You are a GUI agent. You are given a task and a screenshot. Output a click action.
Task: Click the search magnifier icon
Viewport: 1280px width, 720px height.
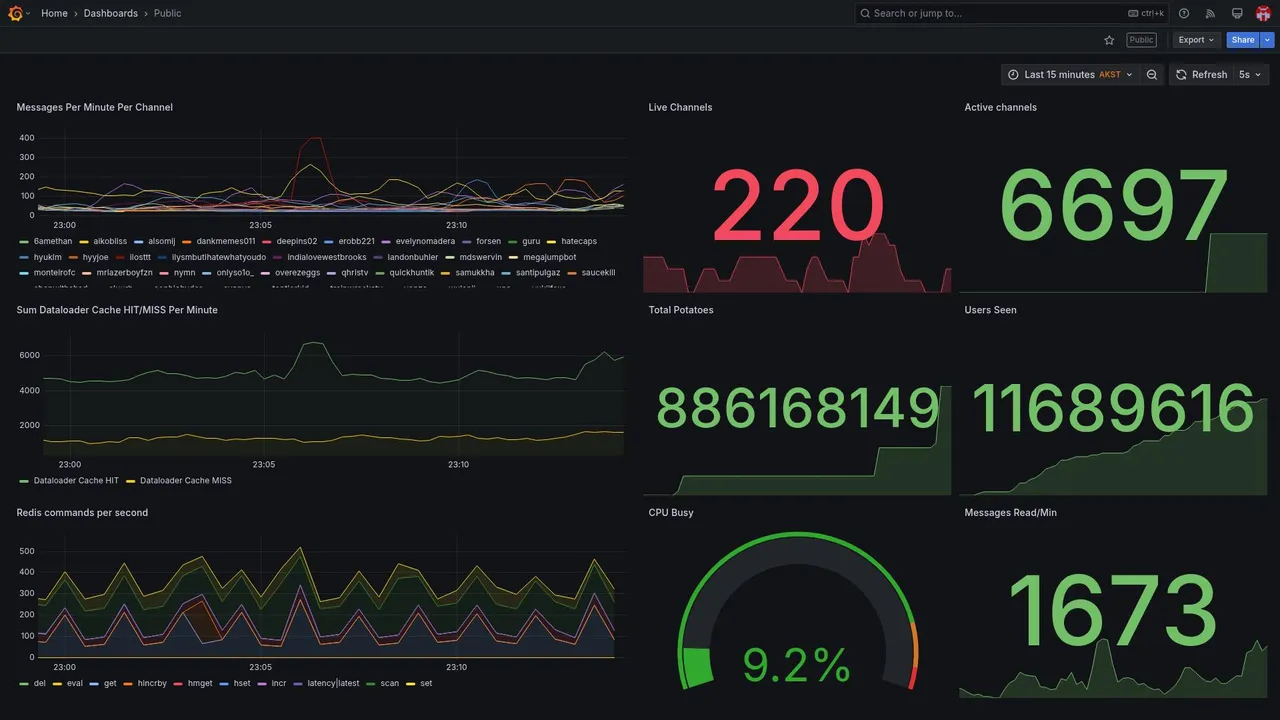click(x=865, y=13)
